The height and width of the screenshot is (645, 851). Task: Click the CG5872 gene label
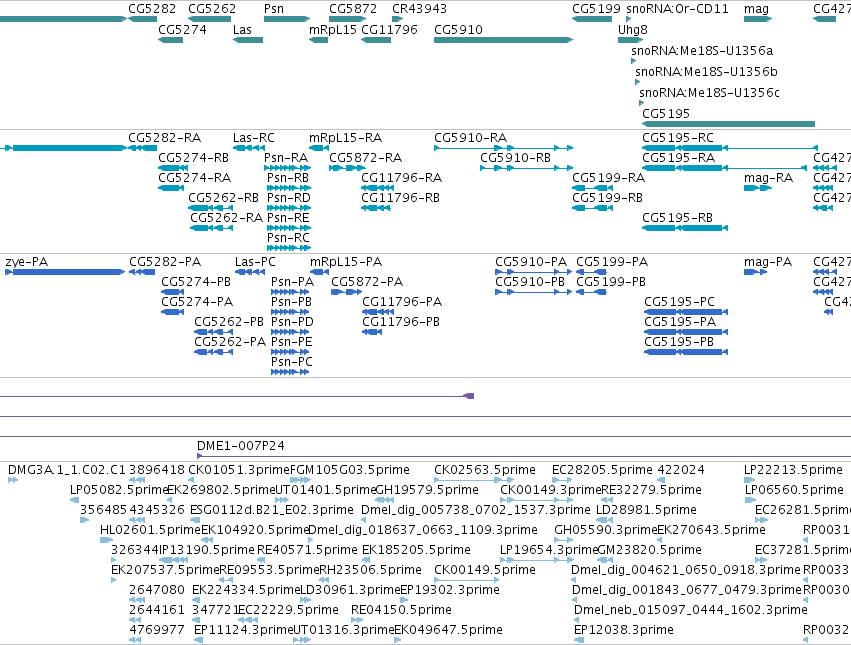353,9
